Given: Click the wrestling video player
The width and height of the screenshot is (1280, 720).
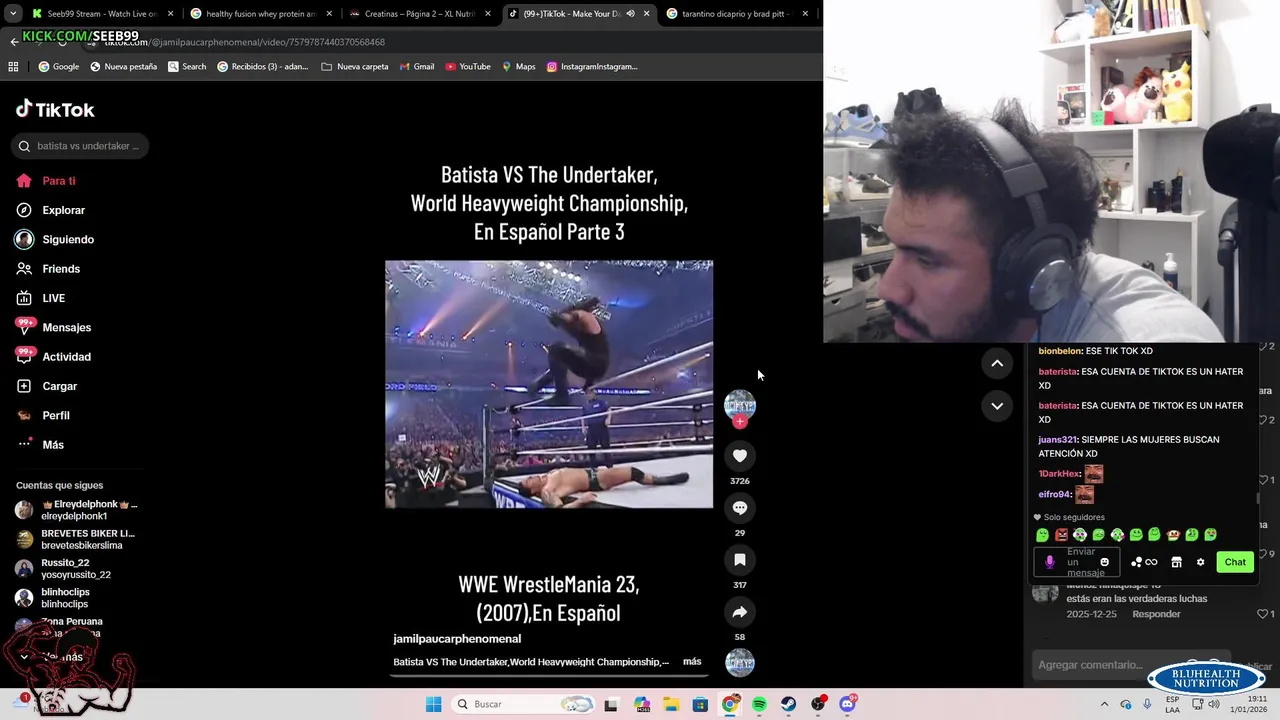Looking at the screenshot, I should [549, 384].
